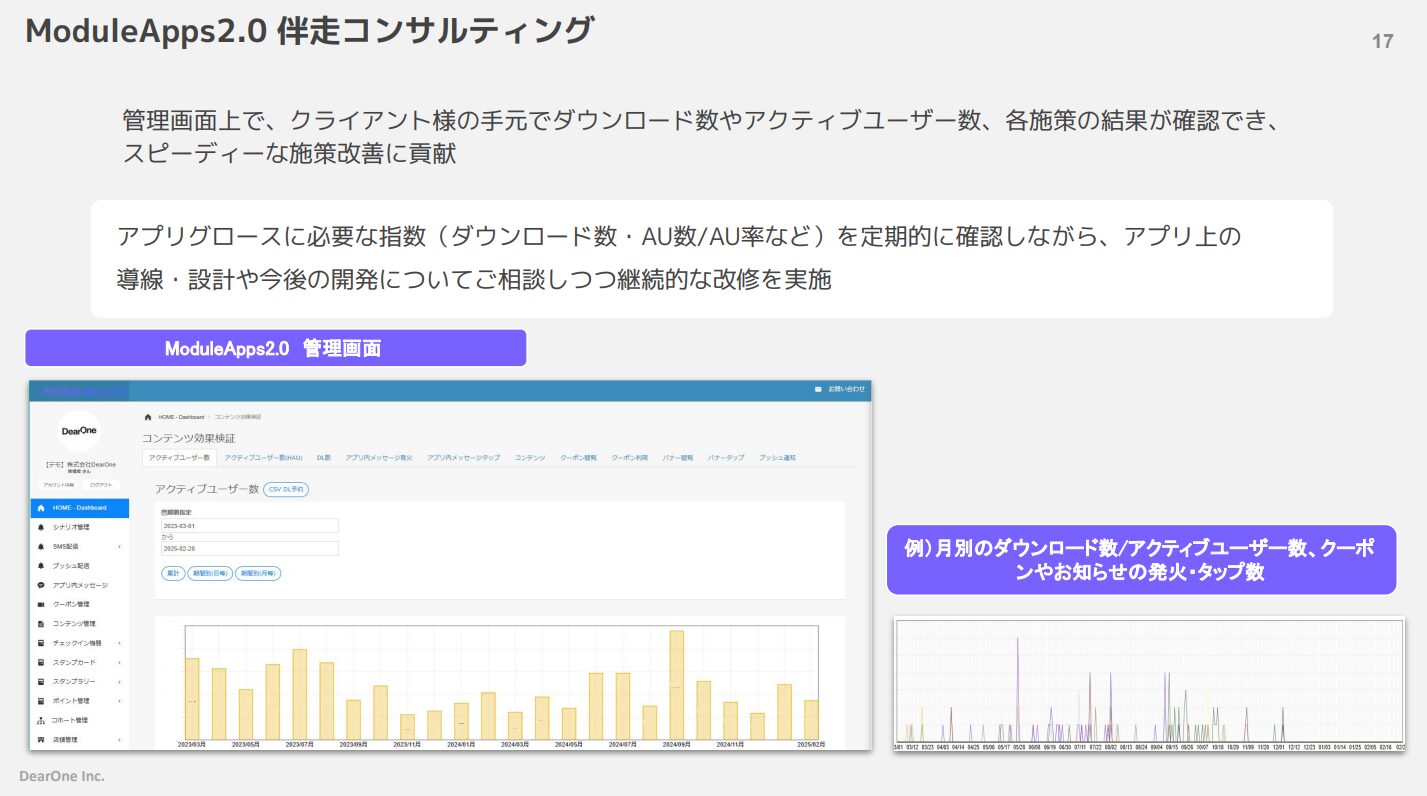This screenshot has height=796, width=1427.
Task: Open 店舗管理 via its storefront icon
Action: point(41,737)
